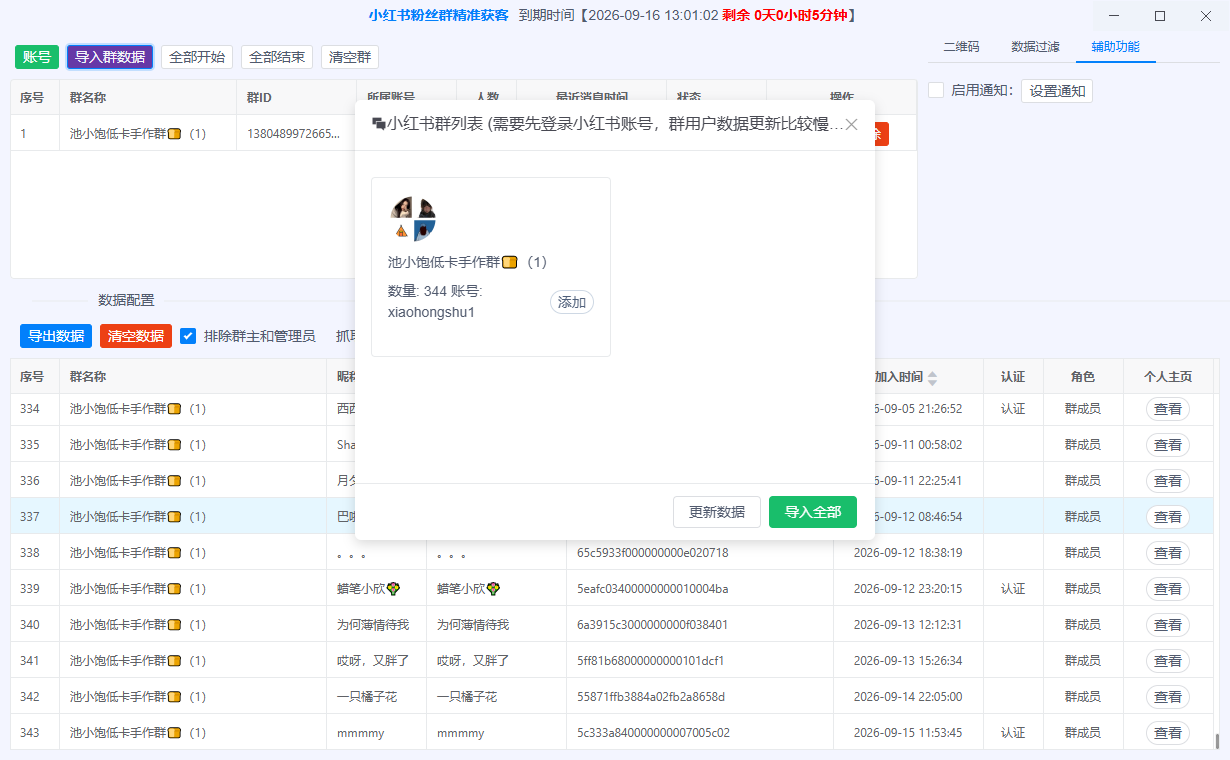
Task: Click 查看 for row 339 蜡笔小欣
Action: (x=1167, y=589)
